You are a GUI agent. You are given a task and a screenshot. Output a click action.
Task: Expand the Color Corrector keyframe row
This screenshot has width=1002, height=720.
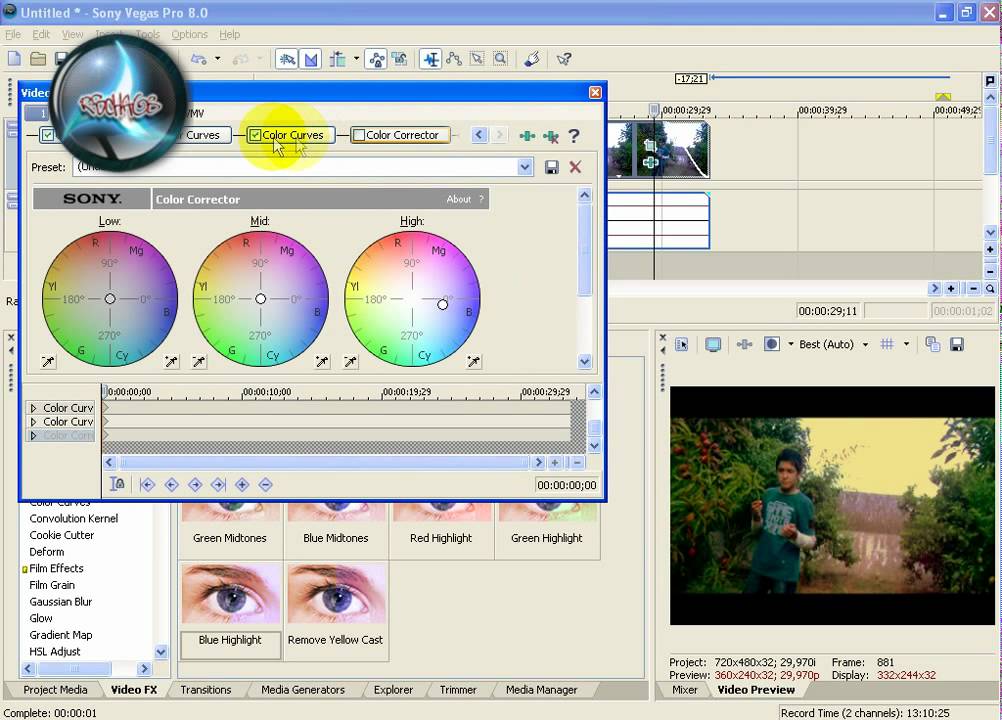(33, 436)
